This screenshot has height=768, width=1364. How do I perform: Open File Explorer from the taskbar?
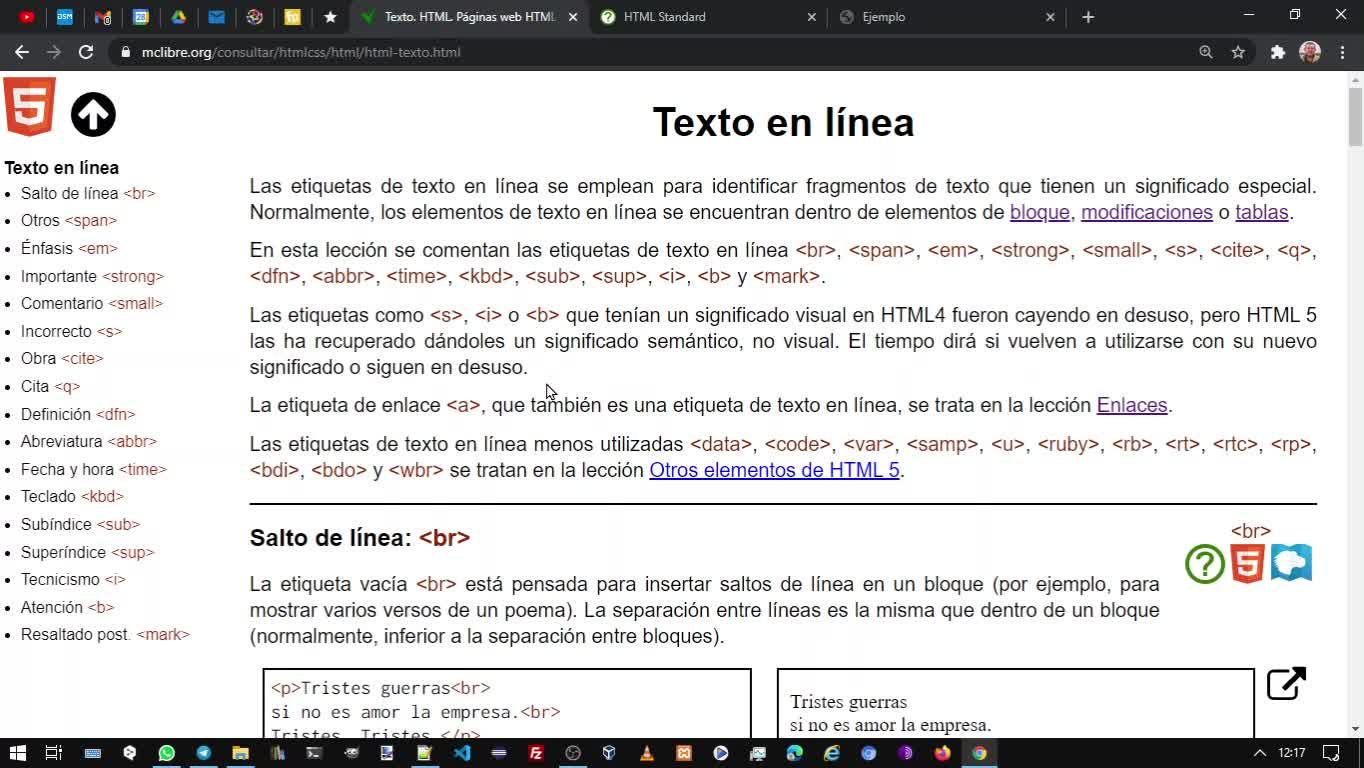point(240,753)
